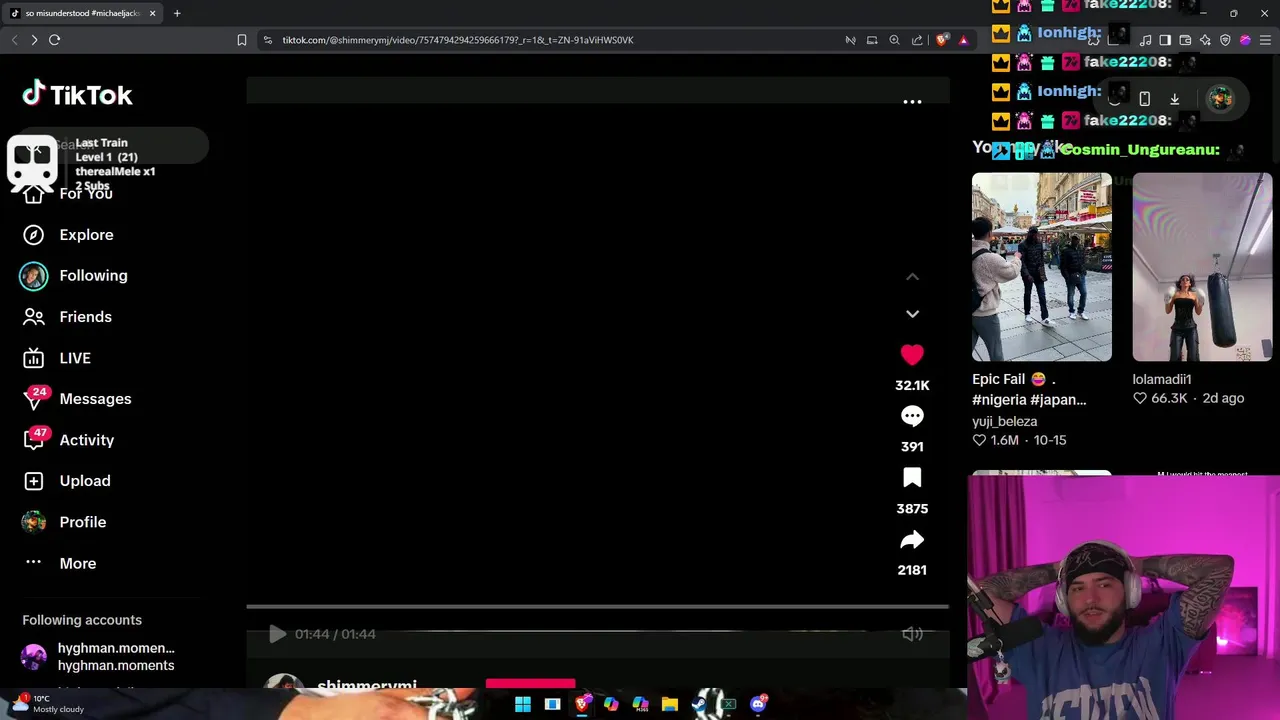Open hyghman.moments following account

click(x=98, y=657)
